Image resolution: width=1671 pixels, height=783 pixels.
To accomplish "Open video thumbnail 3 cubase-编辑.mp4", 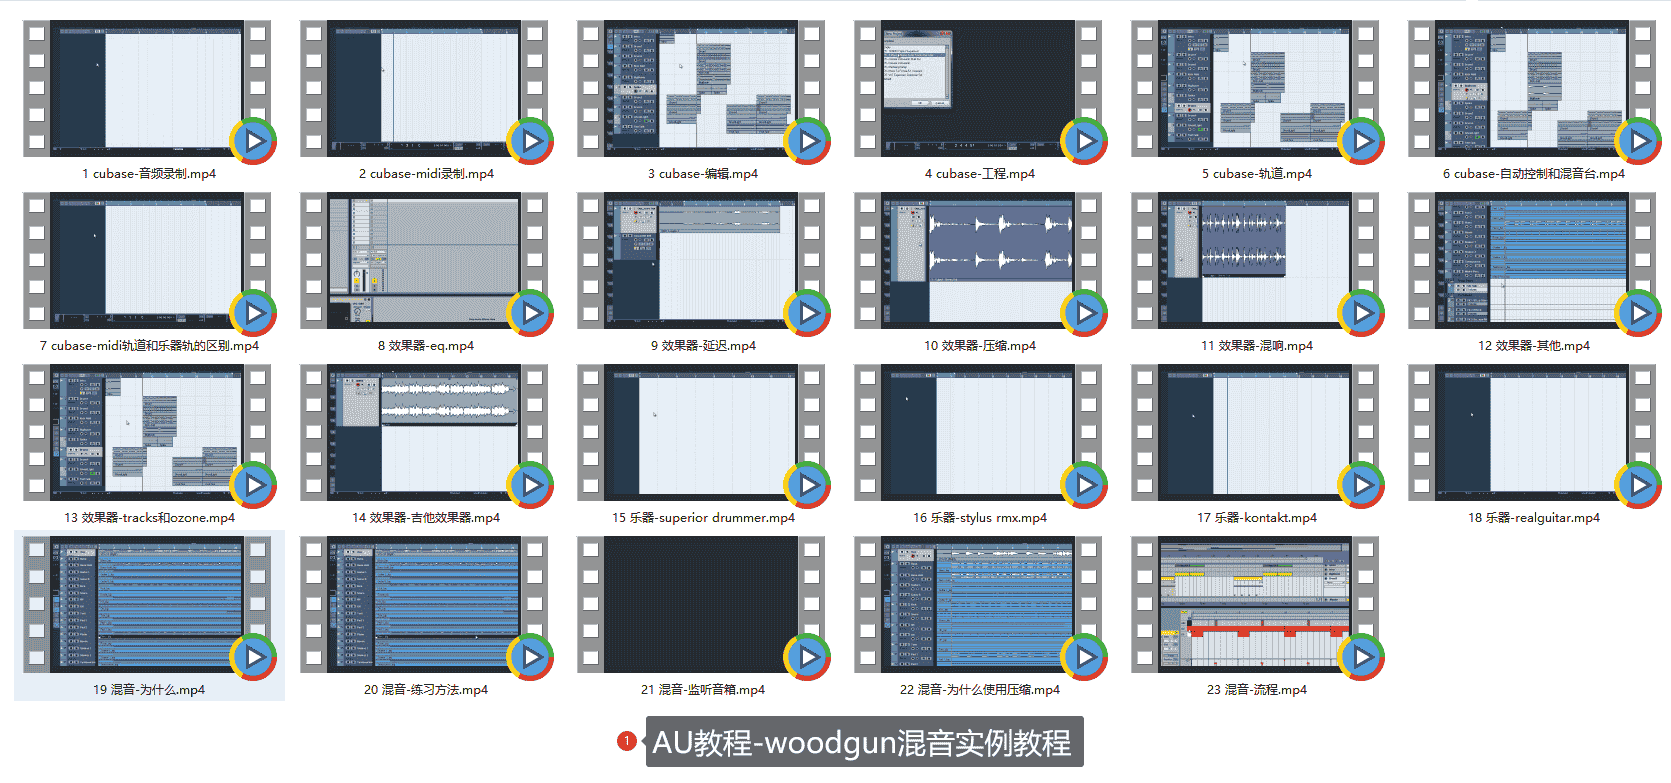I will pos(702,89).
